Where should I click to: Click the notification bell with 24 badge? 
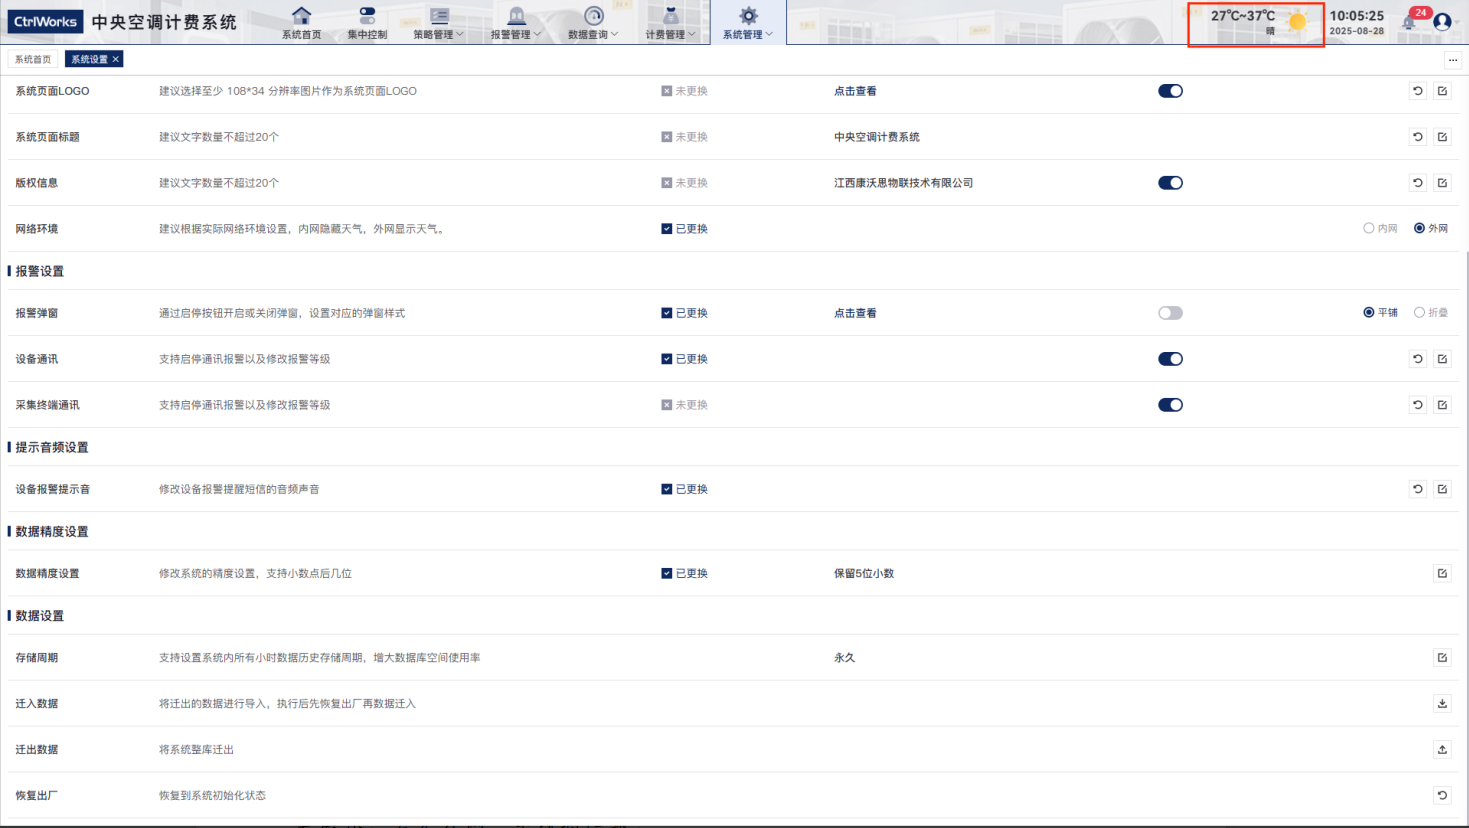1410,21
